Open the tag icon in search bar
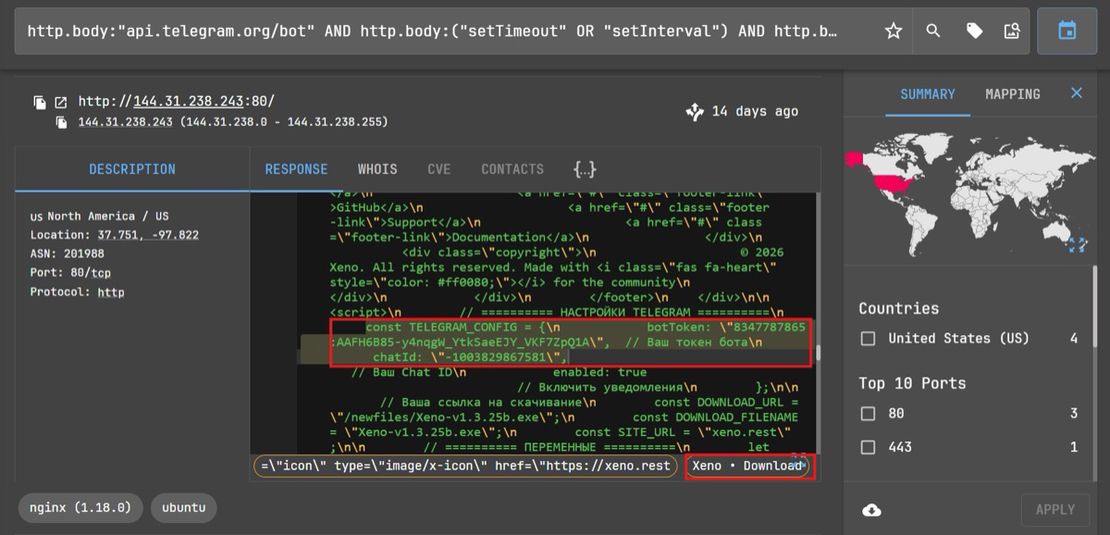 (x=974, y=30)
